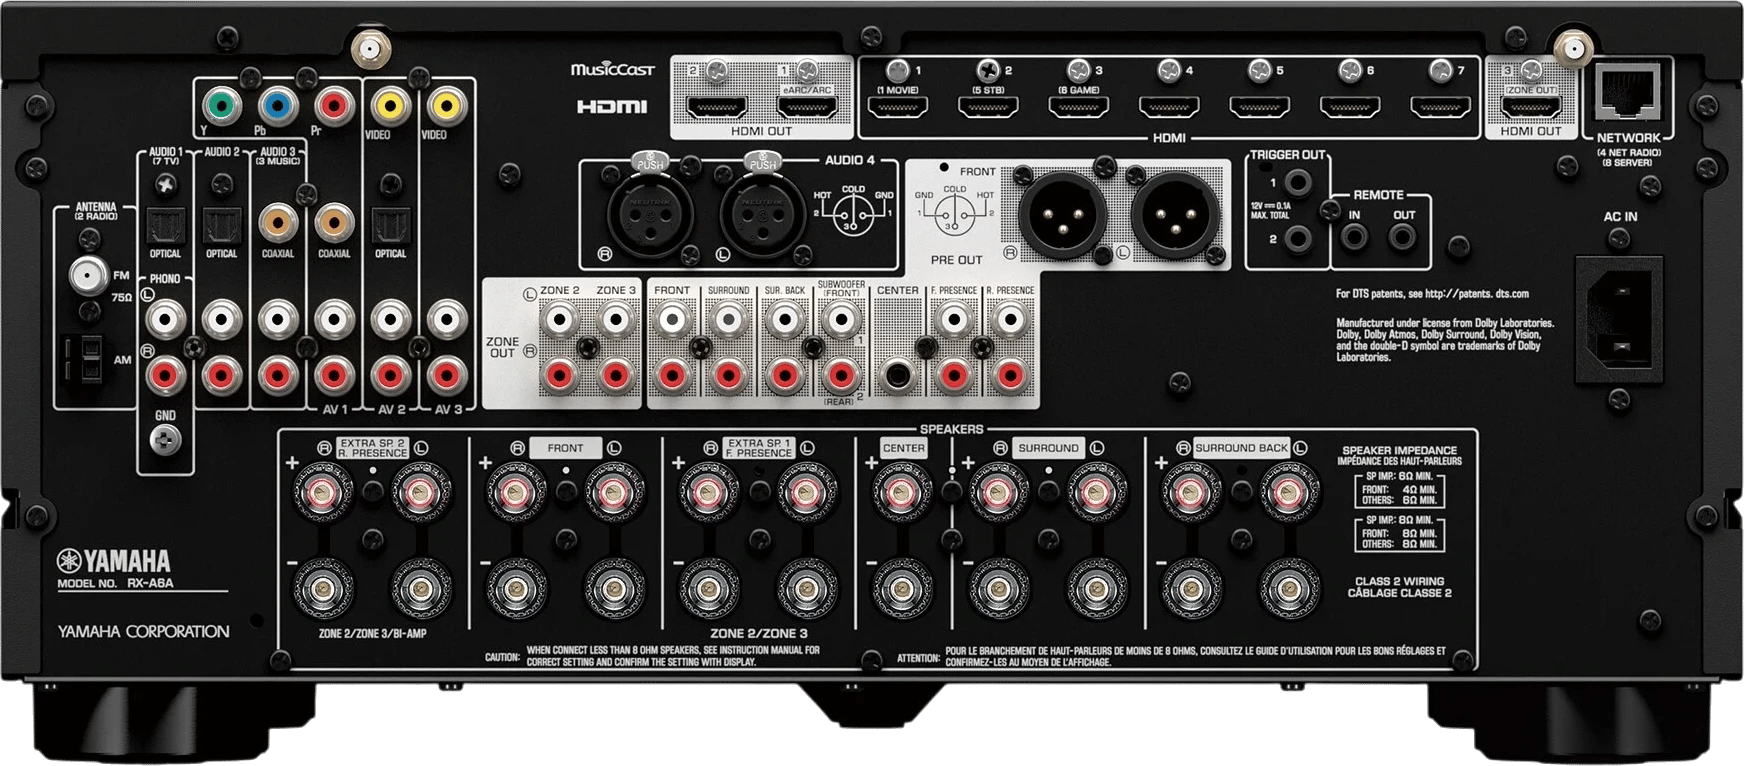1744x766 pixels.
Task: Click SUBWOOFER 1 (FRONT) pre out jack
Action: point(841,320)
